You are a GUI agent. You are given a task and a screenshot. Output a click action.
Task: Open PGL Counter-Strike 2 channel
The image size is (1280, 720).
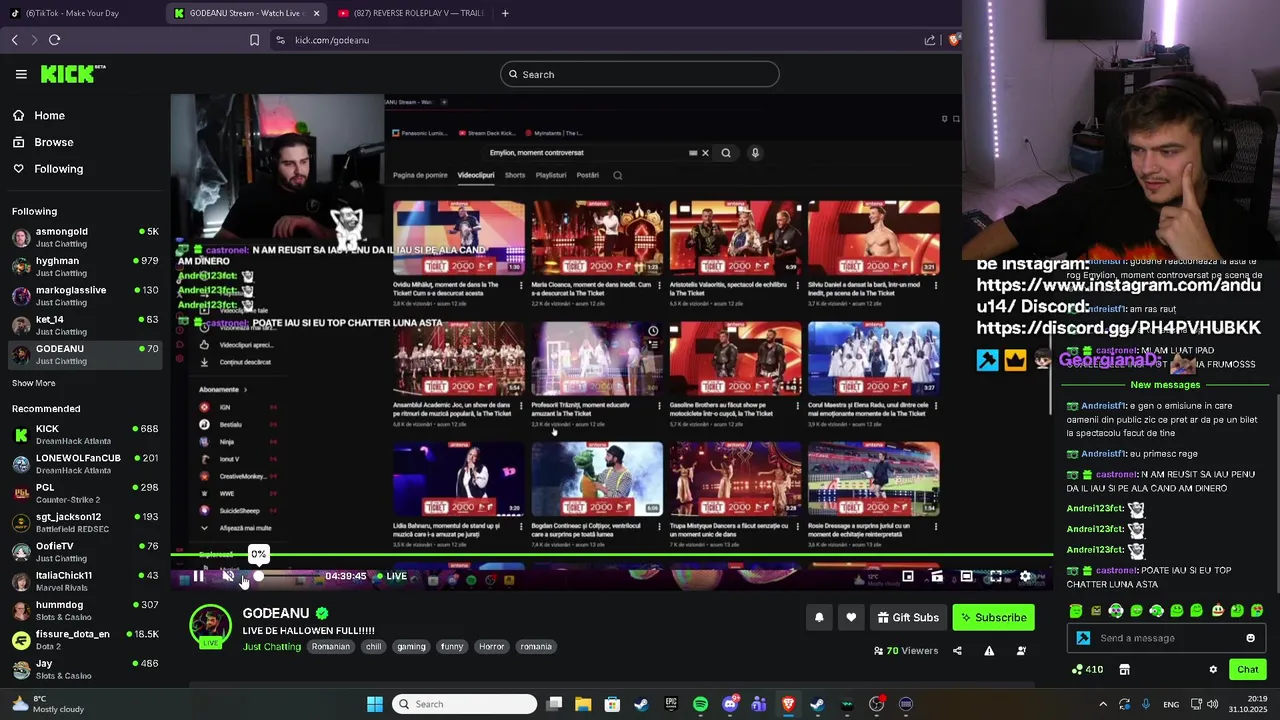click(x=85, y=493)
